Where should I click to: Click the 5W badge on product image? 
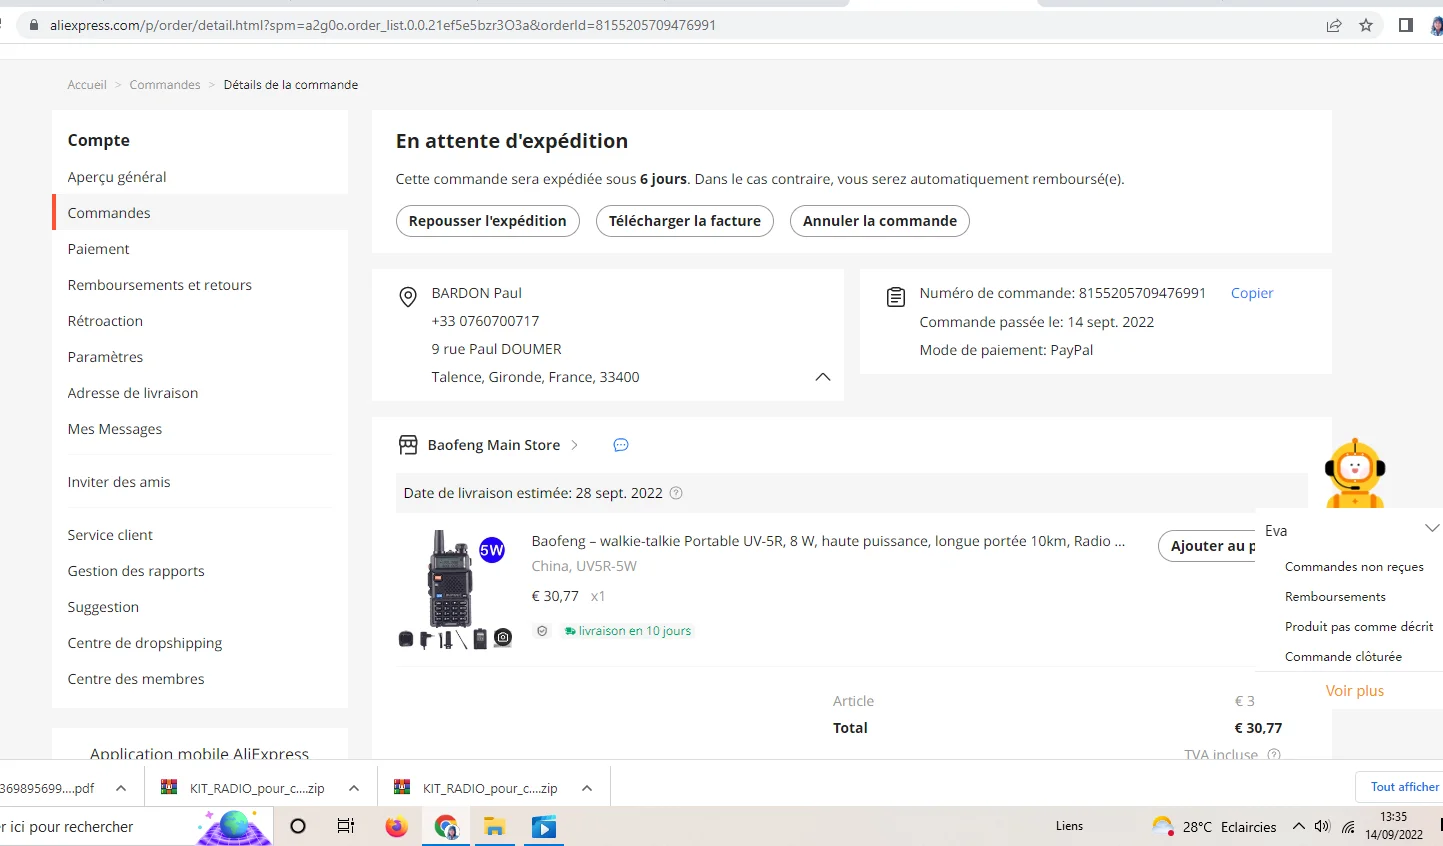coord(492,550)
